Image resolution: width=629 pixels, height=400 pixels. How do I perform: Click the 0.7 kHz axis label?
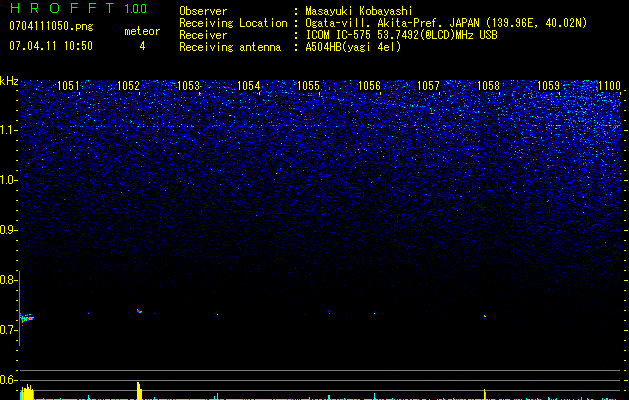coord(8,330)
